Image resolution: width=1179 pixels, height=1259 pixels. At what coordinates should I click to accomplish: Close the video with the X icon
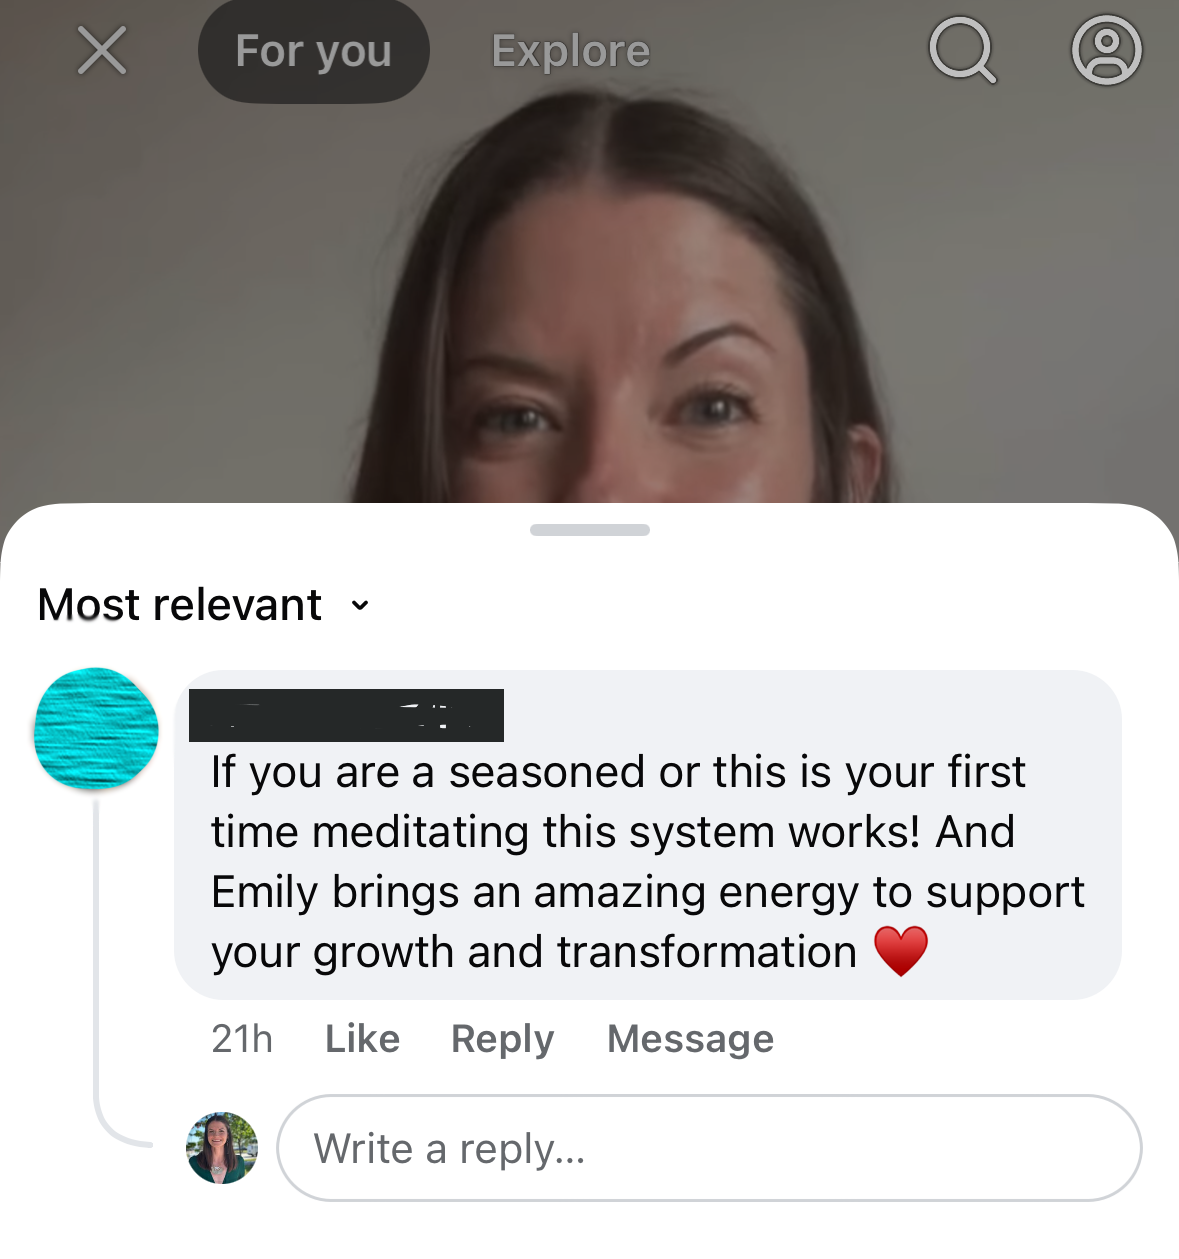[x=102, y=50]
